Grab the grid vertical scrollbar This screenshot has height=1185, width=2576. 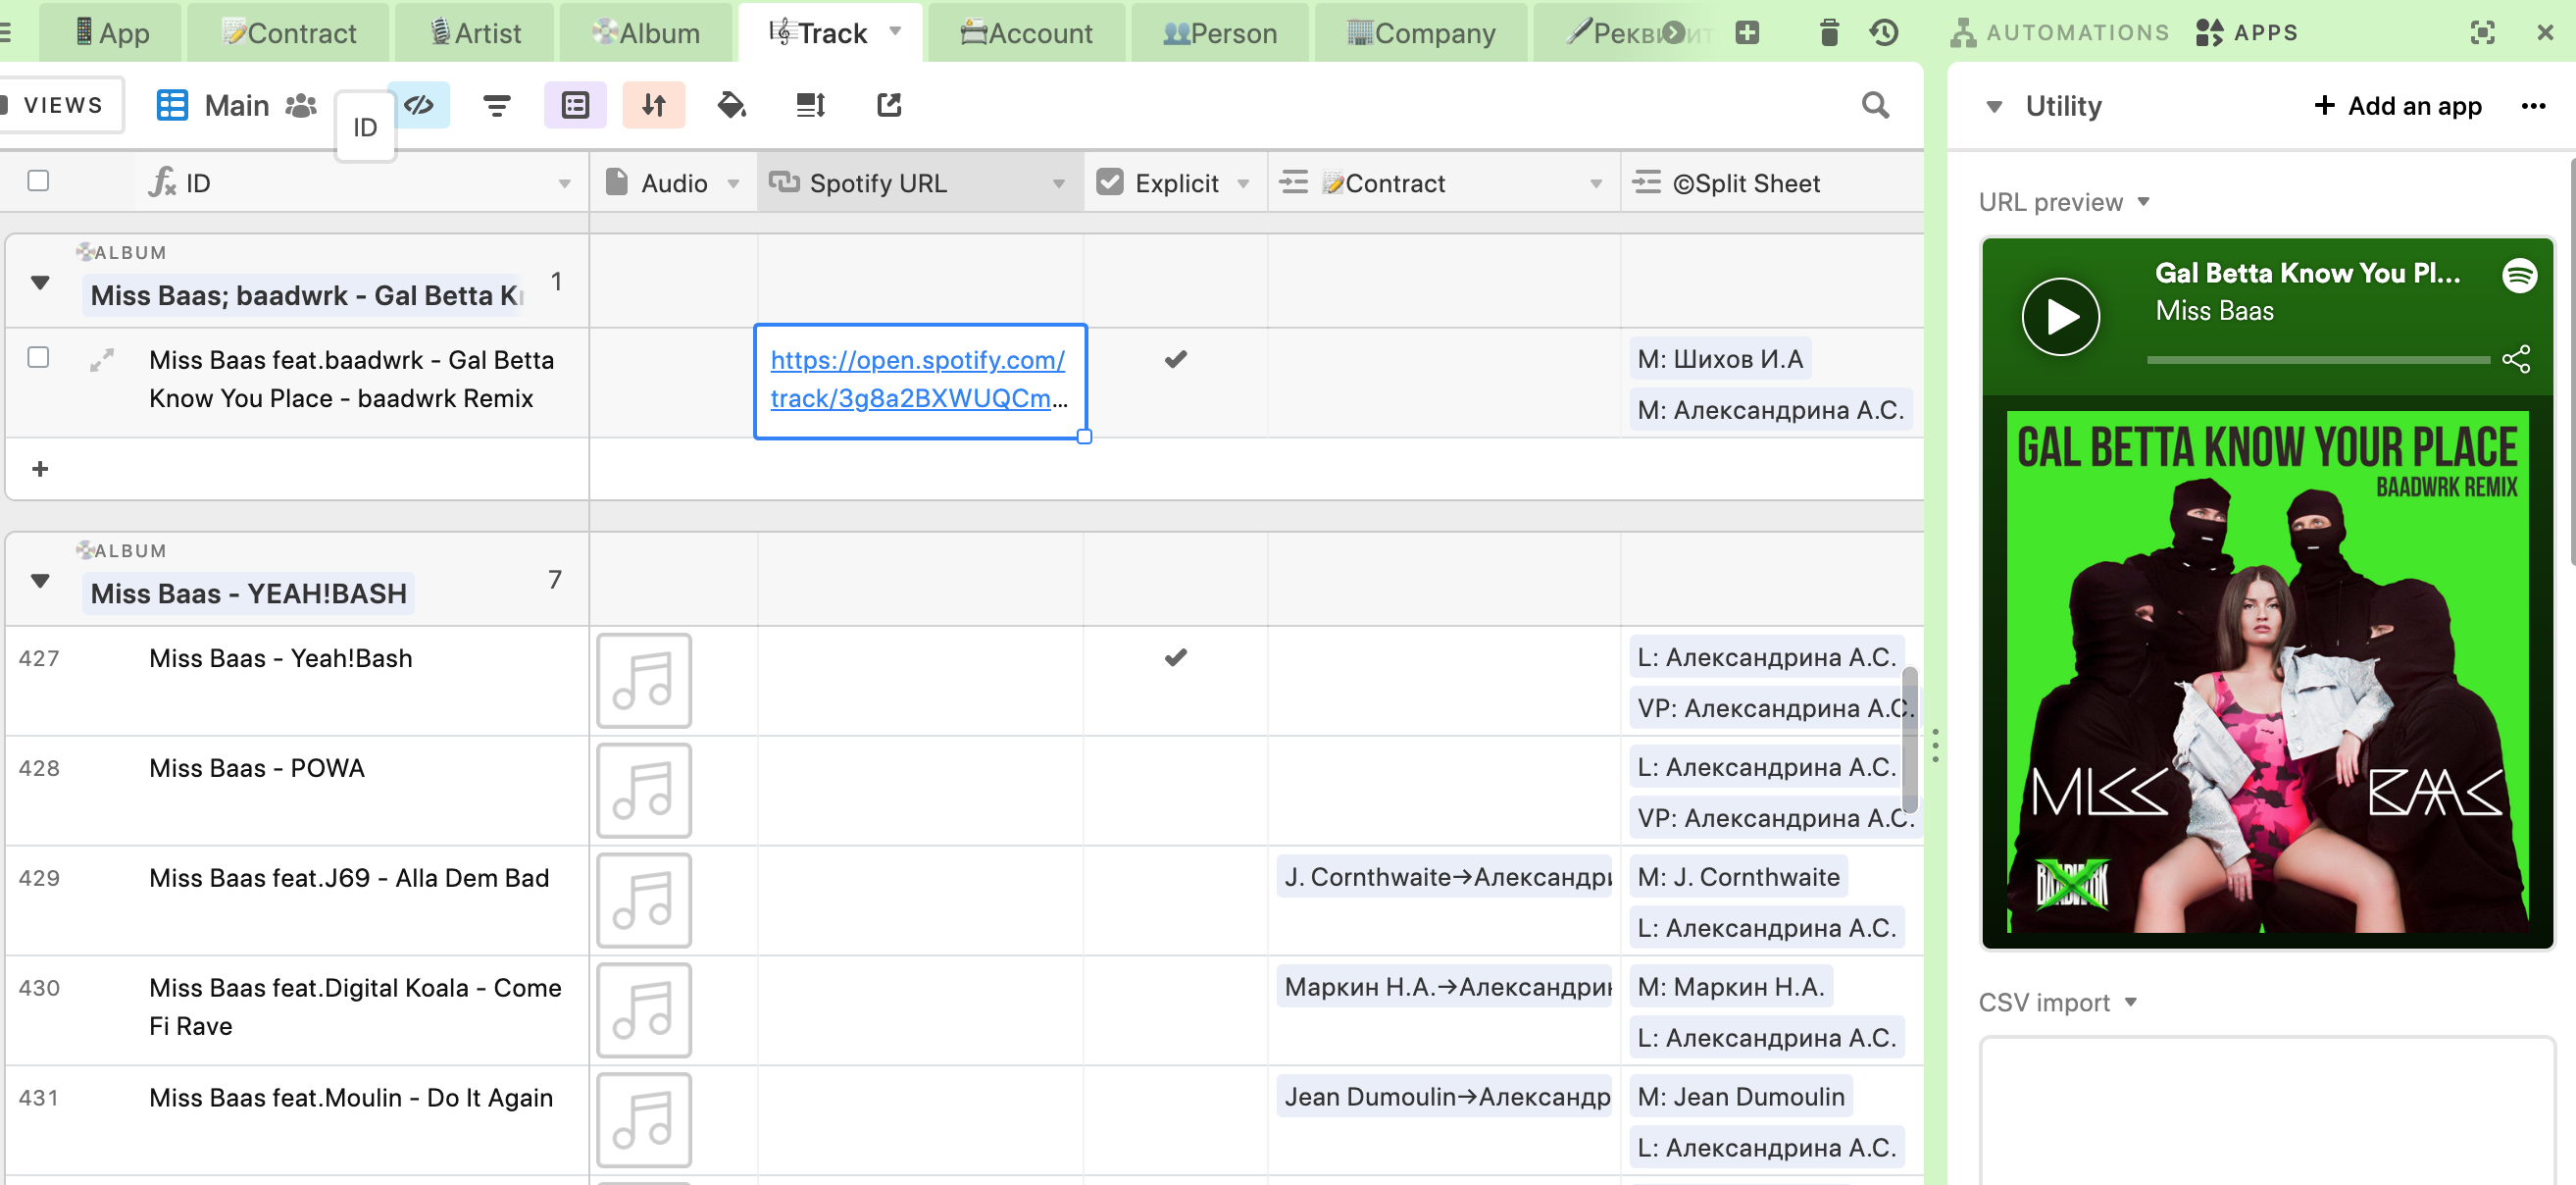[x=1910, y=740]
